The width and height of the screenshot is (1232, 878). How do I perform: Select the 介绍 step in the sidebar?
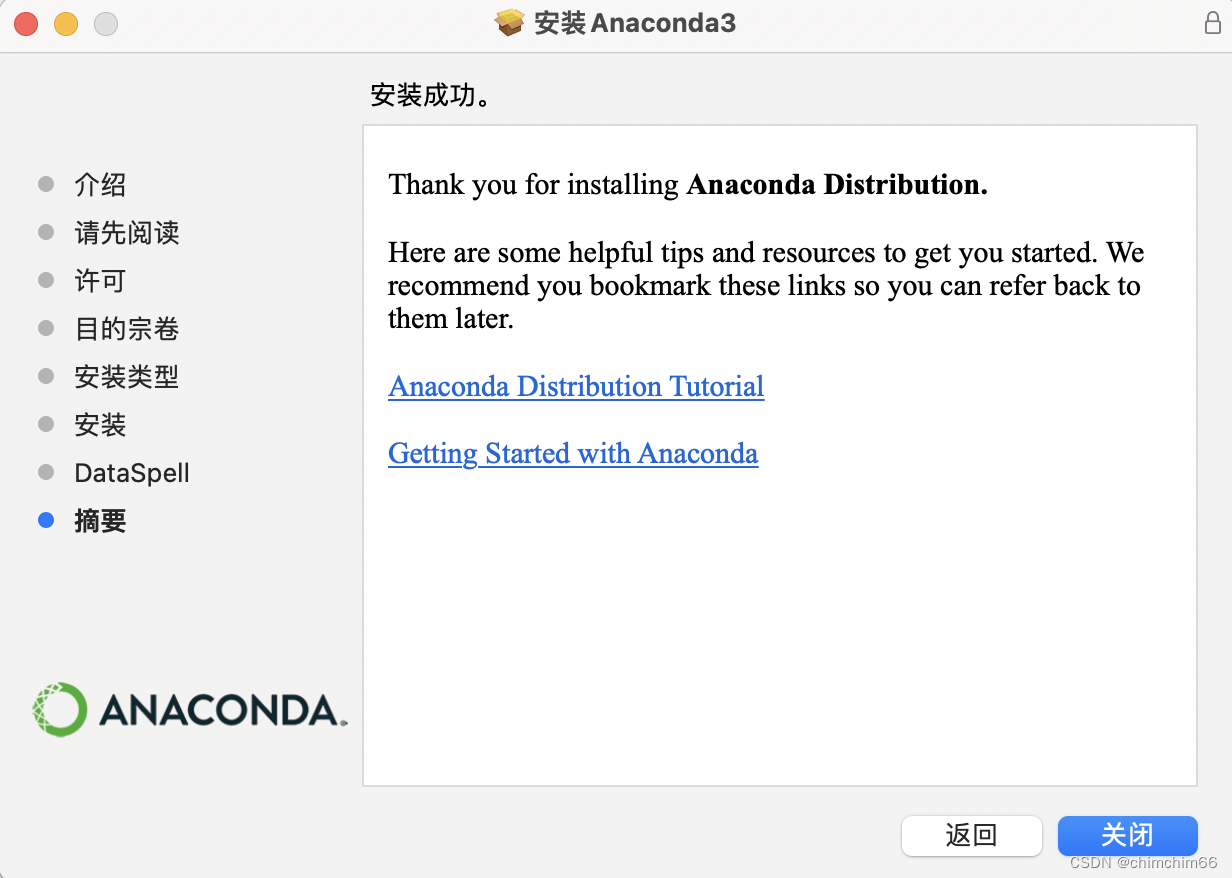pos(99,184)
